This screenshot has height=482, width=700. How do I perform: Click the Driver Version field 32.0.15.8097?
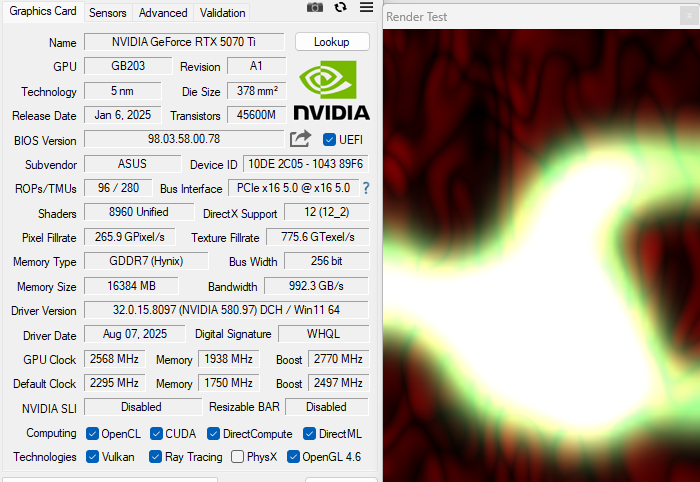pyautogui.click(x=226, y=310)
